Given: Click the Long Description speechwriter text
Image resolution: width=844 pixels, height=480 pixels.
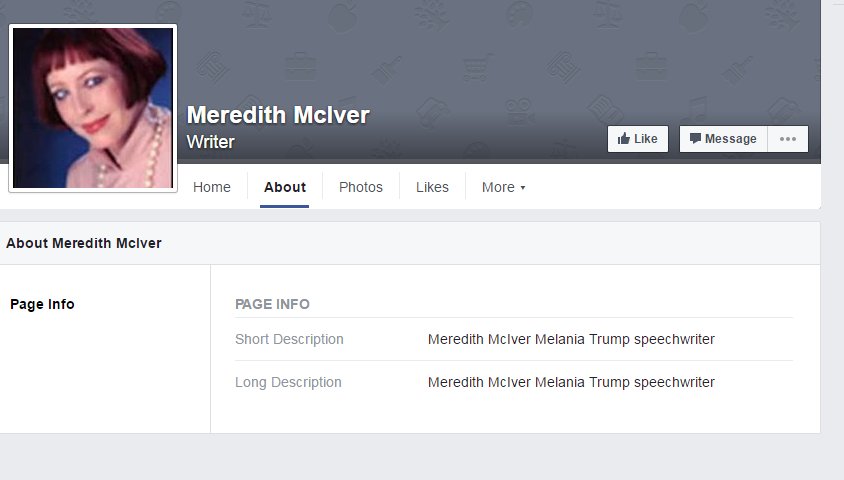Looking at the screenshot, I should tap(571, 382).
